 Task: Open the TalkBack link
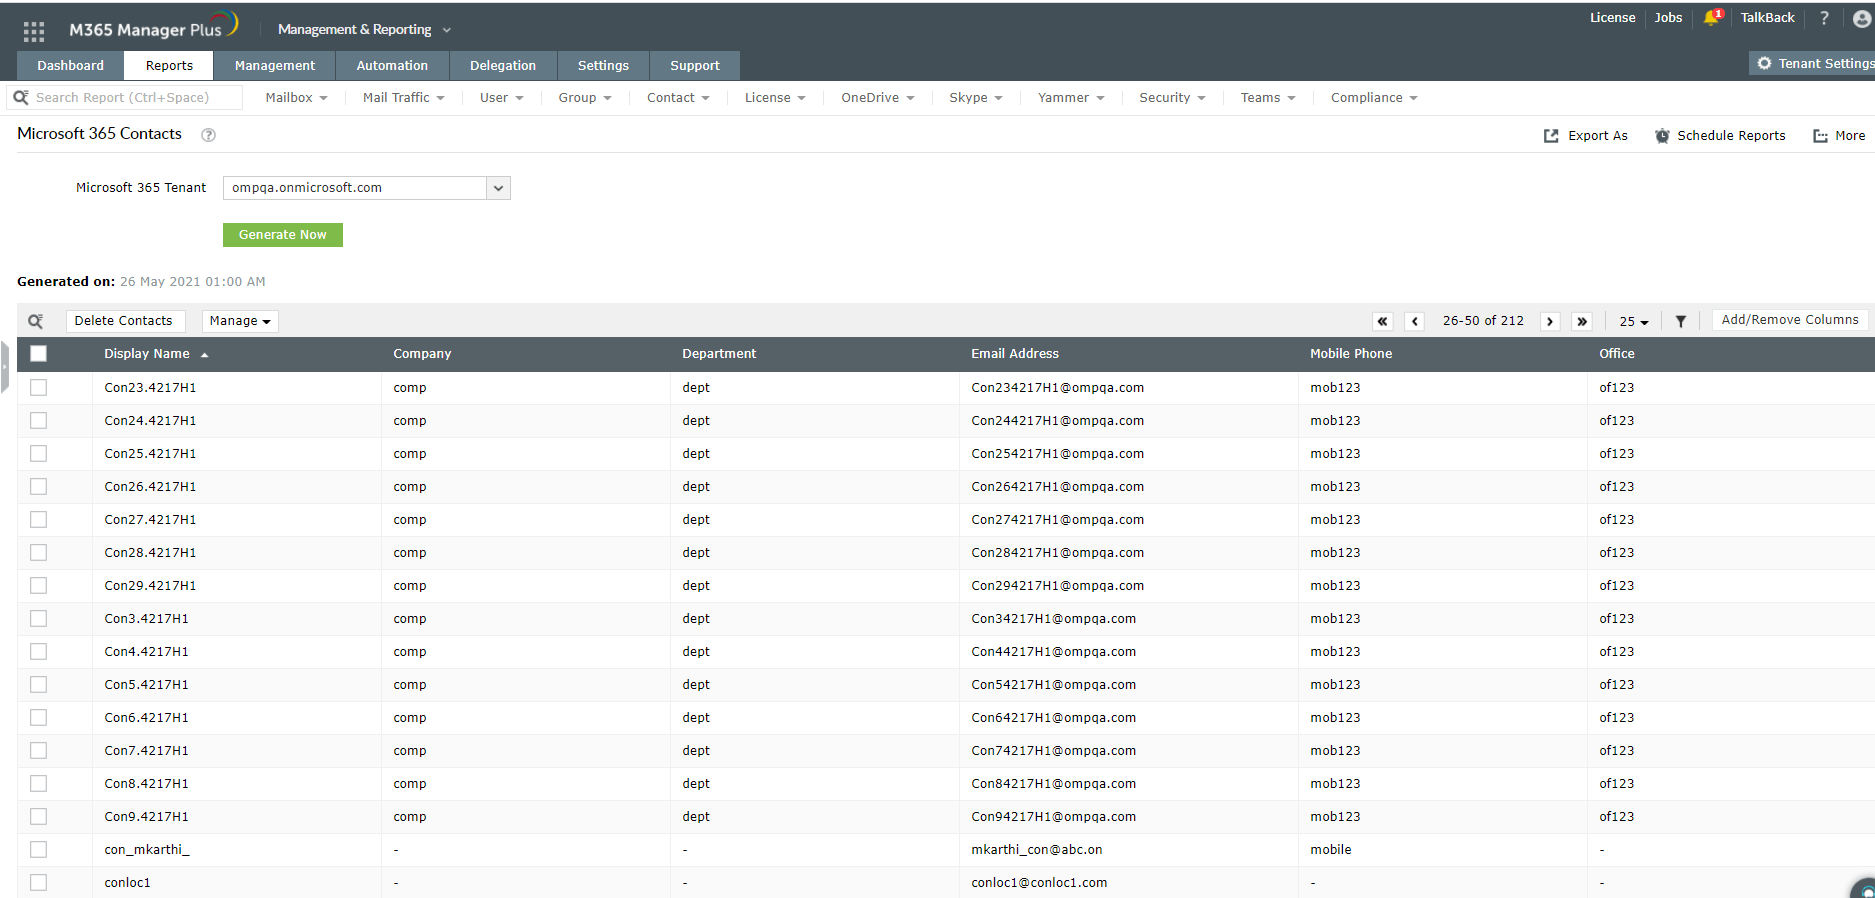pyautogui.click(x=1767, y=18)
